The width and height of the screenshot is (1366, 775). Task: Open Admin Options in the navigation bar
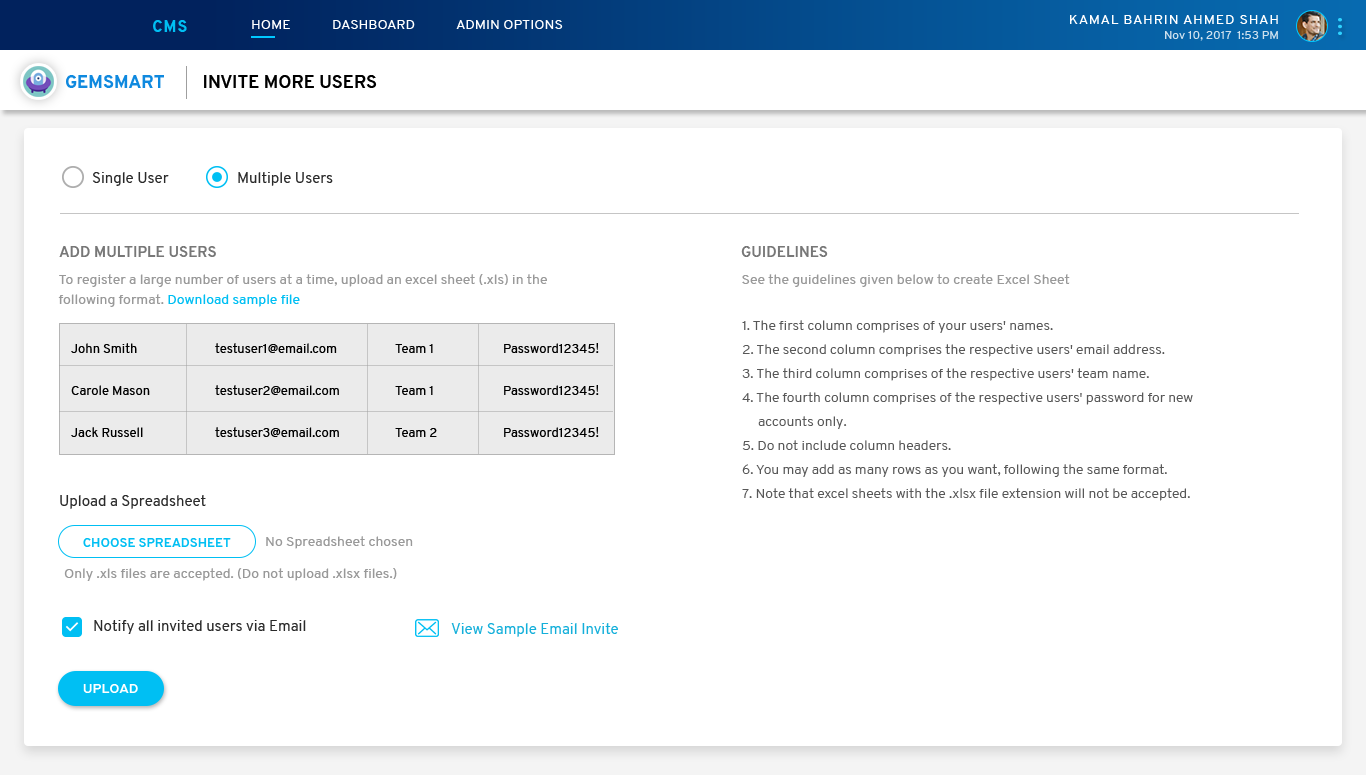[x=509, y=25]
